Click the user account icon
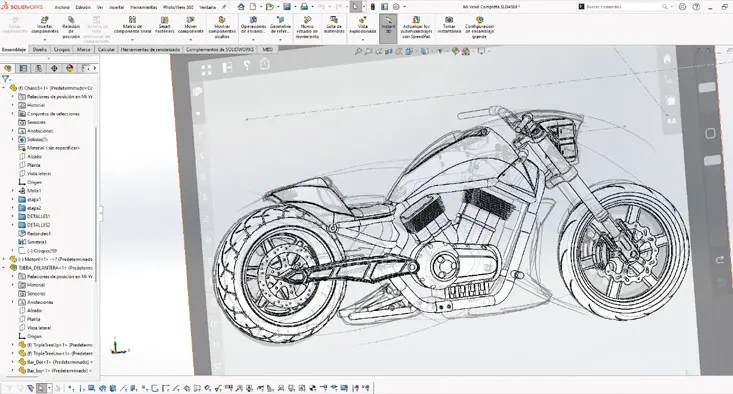This screenshot has height=394, width=733. (x=683, y=7)
